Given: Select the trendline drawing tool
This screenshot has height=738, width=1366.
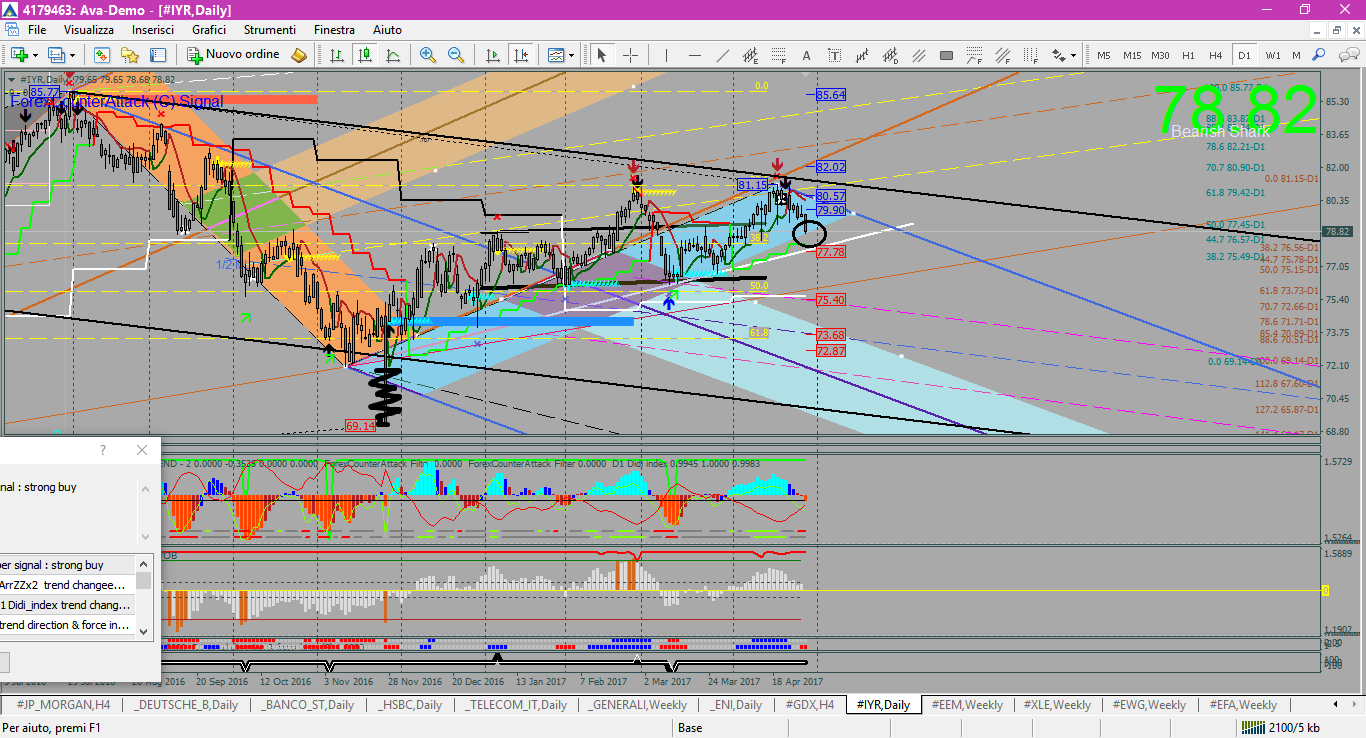Looking at the screenshot, I should (x=721, y=55).
